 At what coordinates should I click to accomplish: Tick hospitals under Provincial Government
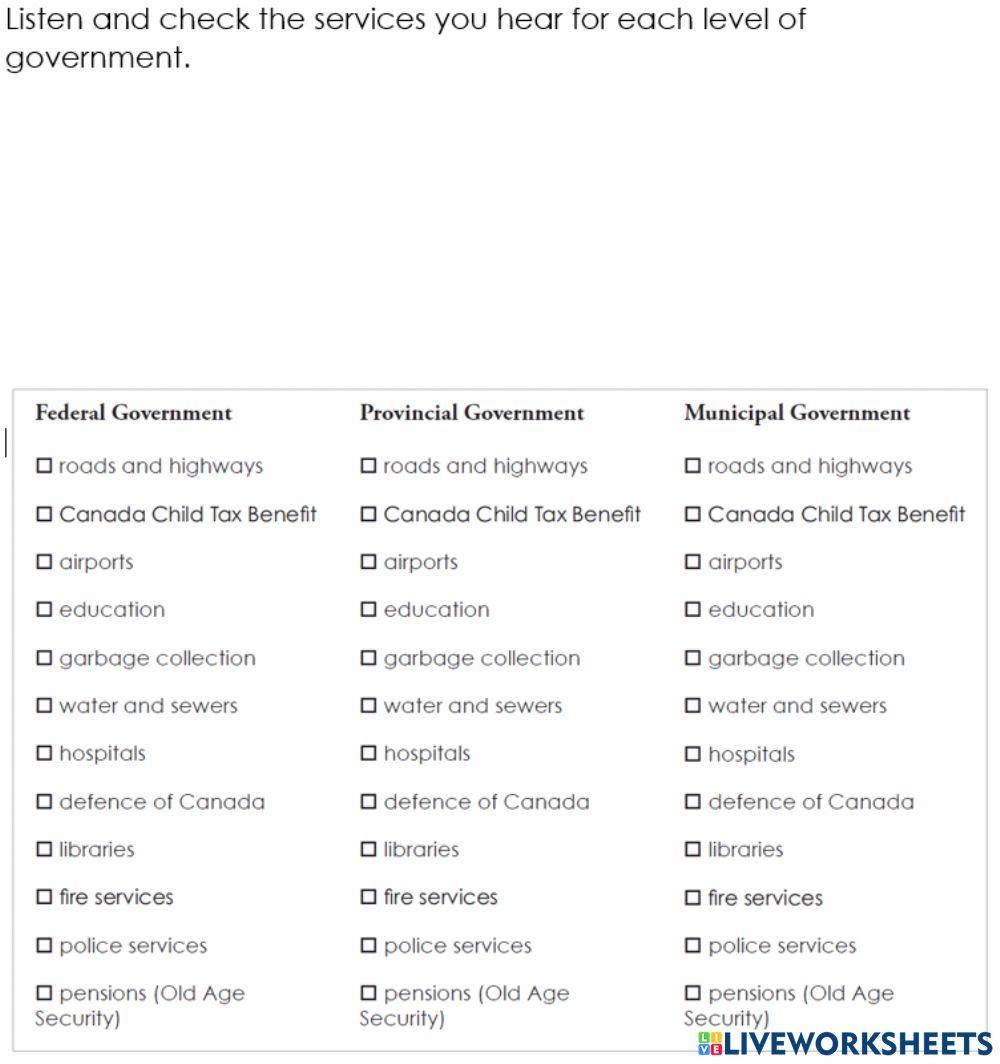[x=369, y=754]
